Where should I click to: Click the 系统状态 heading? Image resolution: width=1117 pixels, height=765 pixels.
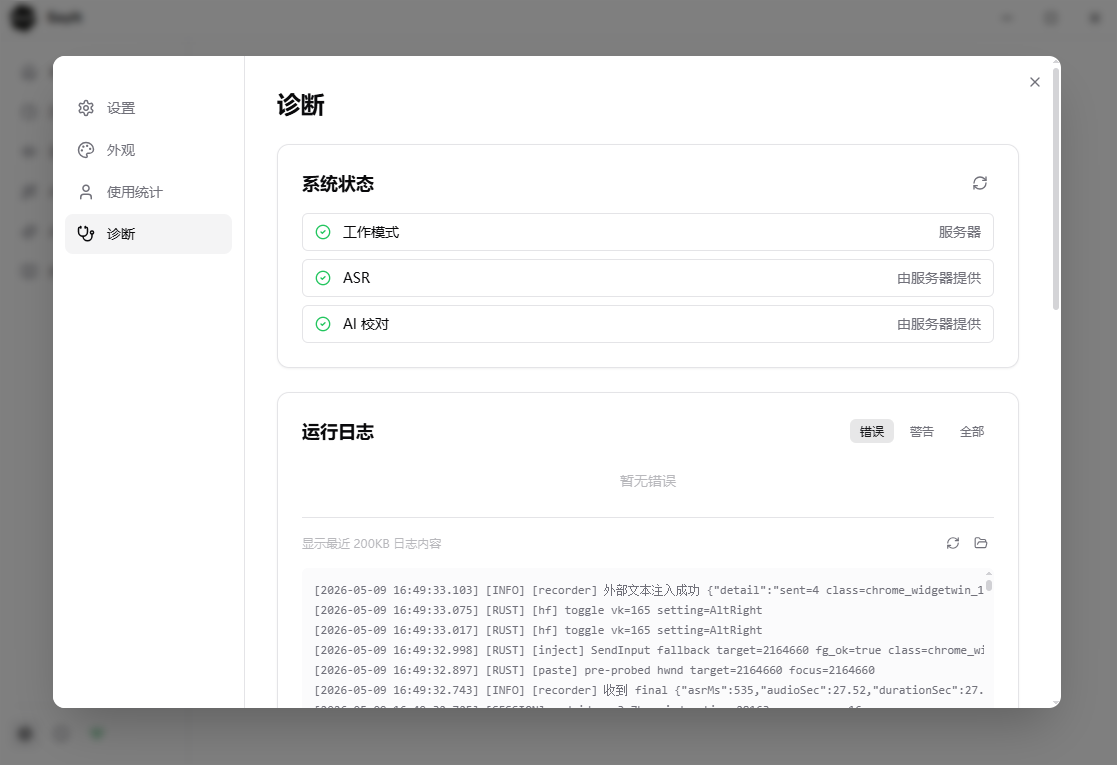pos(338,184)
